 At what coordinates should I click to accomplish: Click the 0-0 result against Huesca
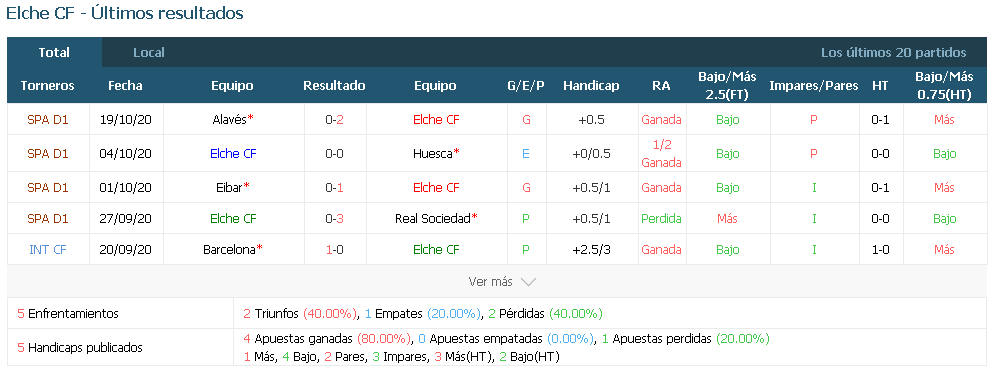tap(334, 154)
